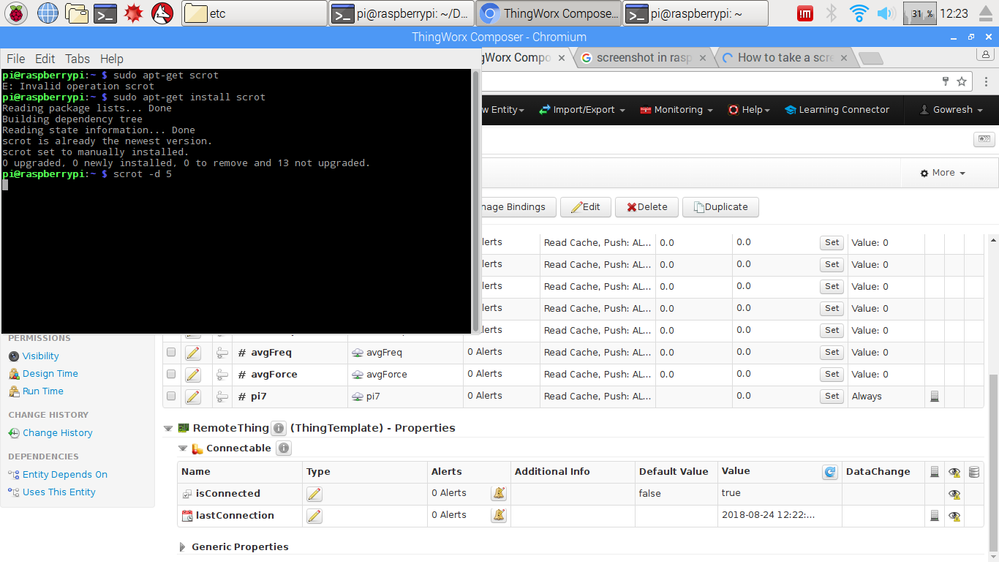Open the Bluetooth tray menu

[x=831, y=13]
